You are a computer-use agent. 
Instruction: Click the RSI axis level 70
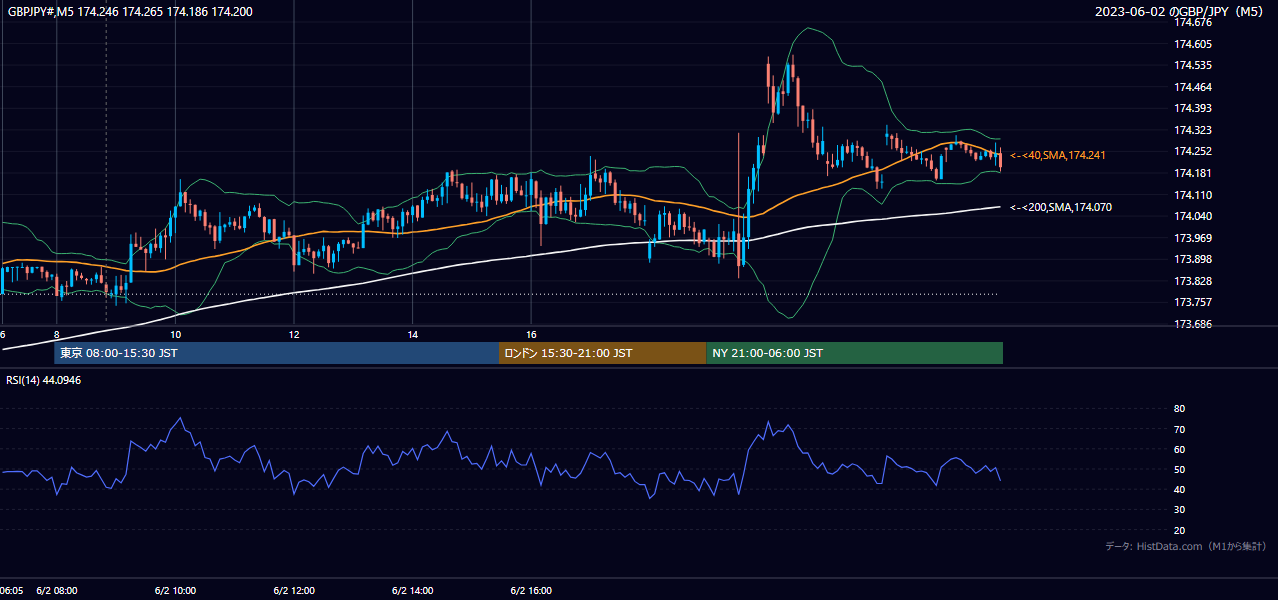click(x=1180, y=430)
